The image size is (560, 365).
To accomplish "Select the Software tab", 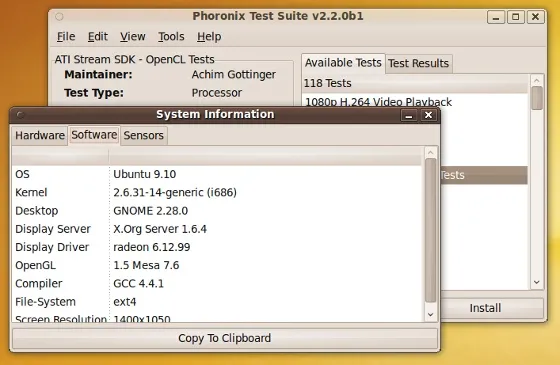I will (94, 135).
